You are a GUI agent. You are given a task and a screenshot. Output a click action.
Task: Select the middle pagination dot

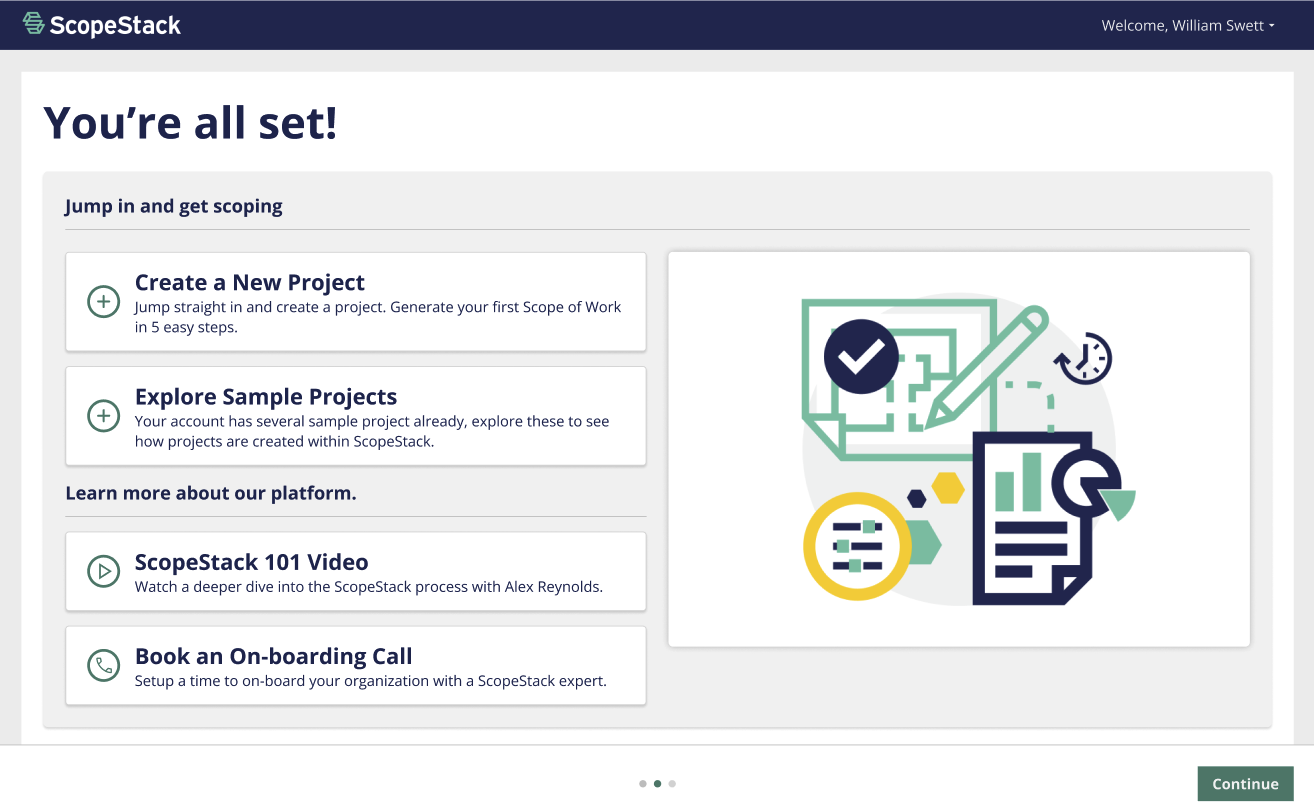pos(657,784)
